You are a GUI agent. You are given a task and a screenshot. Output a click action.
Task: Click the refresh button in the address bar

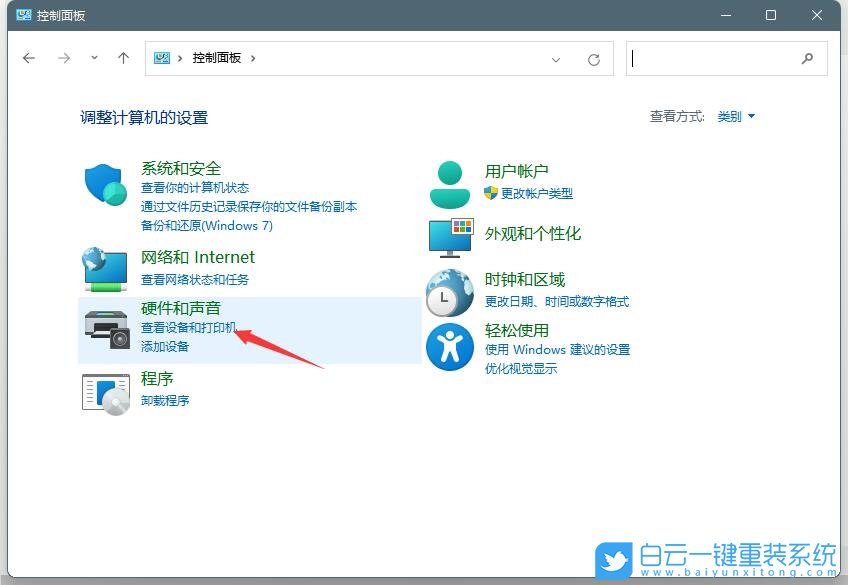(596, 58)
